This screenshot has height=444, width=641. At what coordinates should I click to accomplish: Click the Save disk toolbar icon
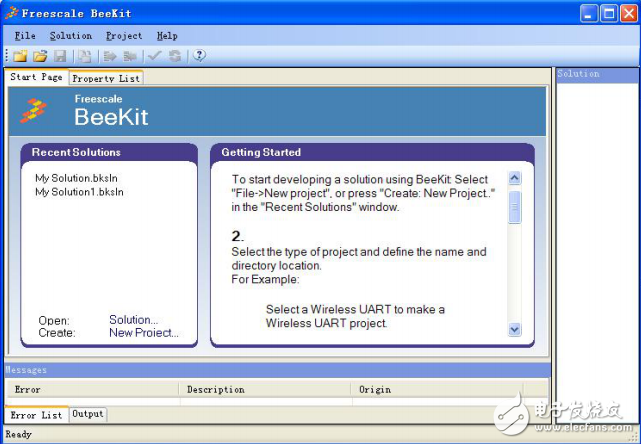click(60, 56)
